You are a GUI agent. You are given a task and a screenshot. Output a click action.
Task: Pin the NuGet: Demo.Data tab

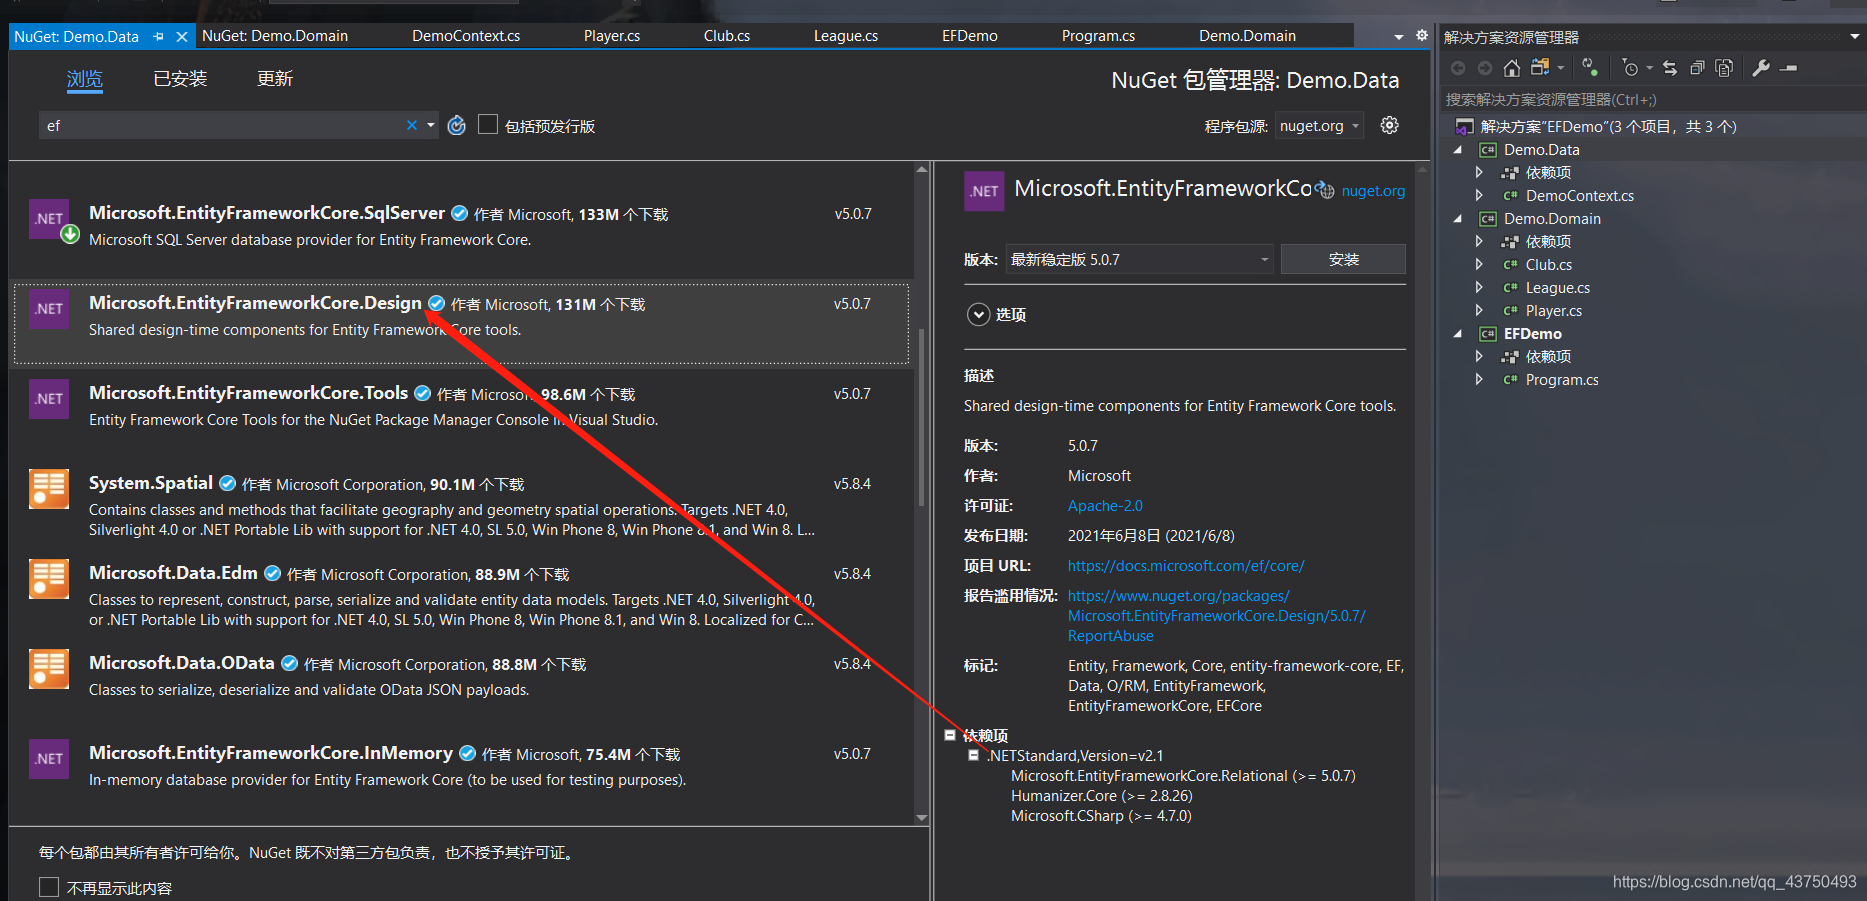[158, 36]
